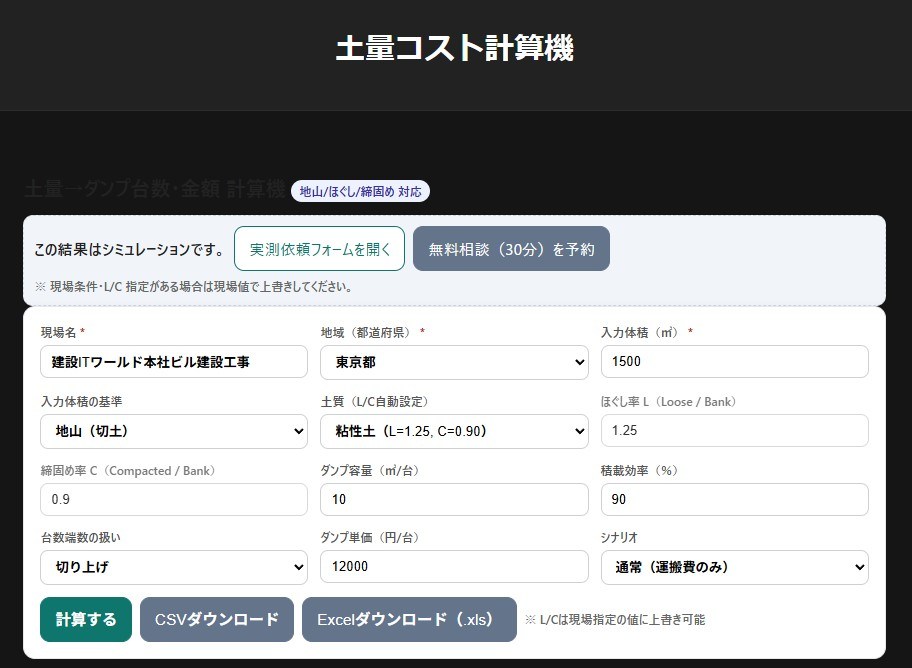Viewport: 912px width, 668px height.
Task: Open the 実測依頼フォームを開く link
Action: 319,249
